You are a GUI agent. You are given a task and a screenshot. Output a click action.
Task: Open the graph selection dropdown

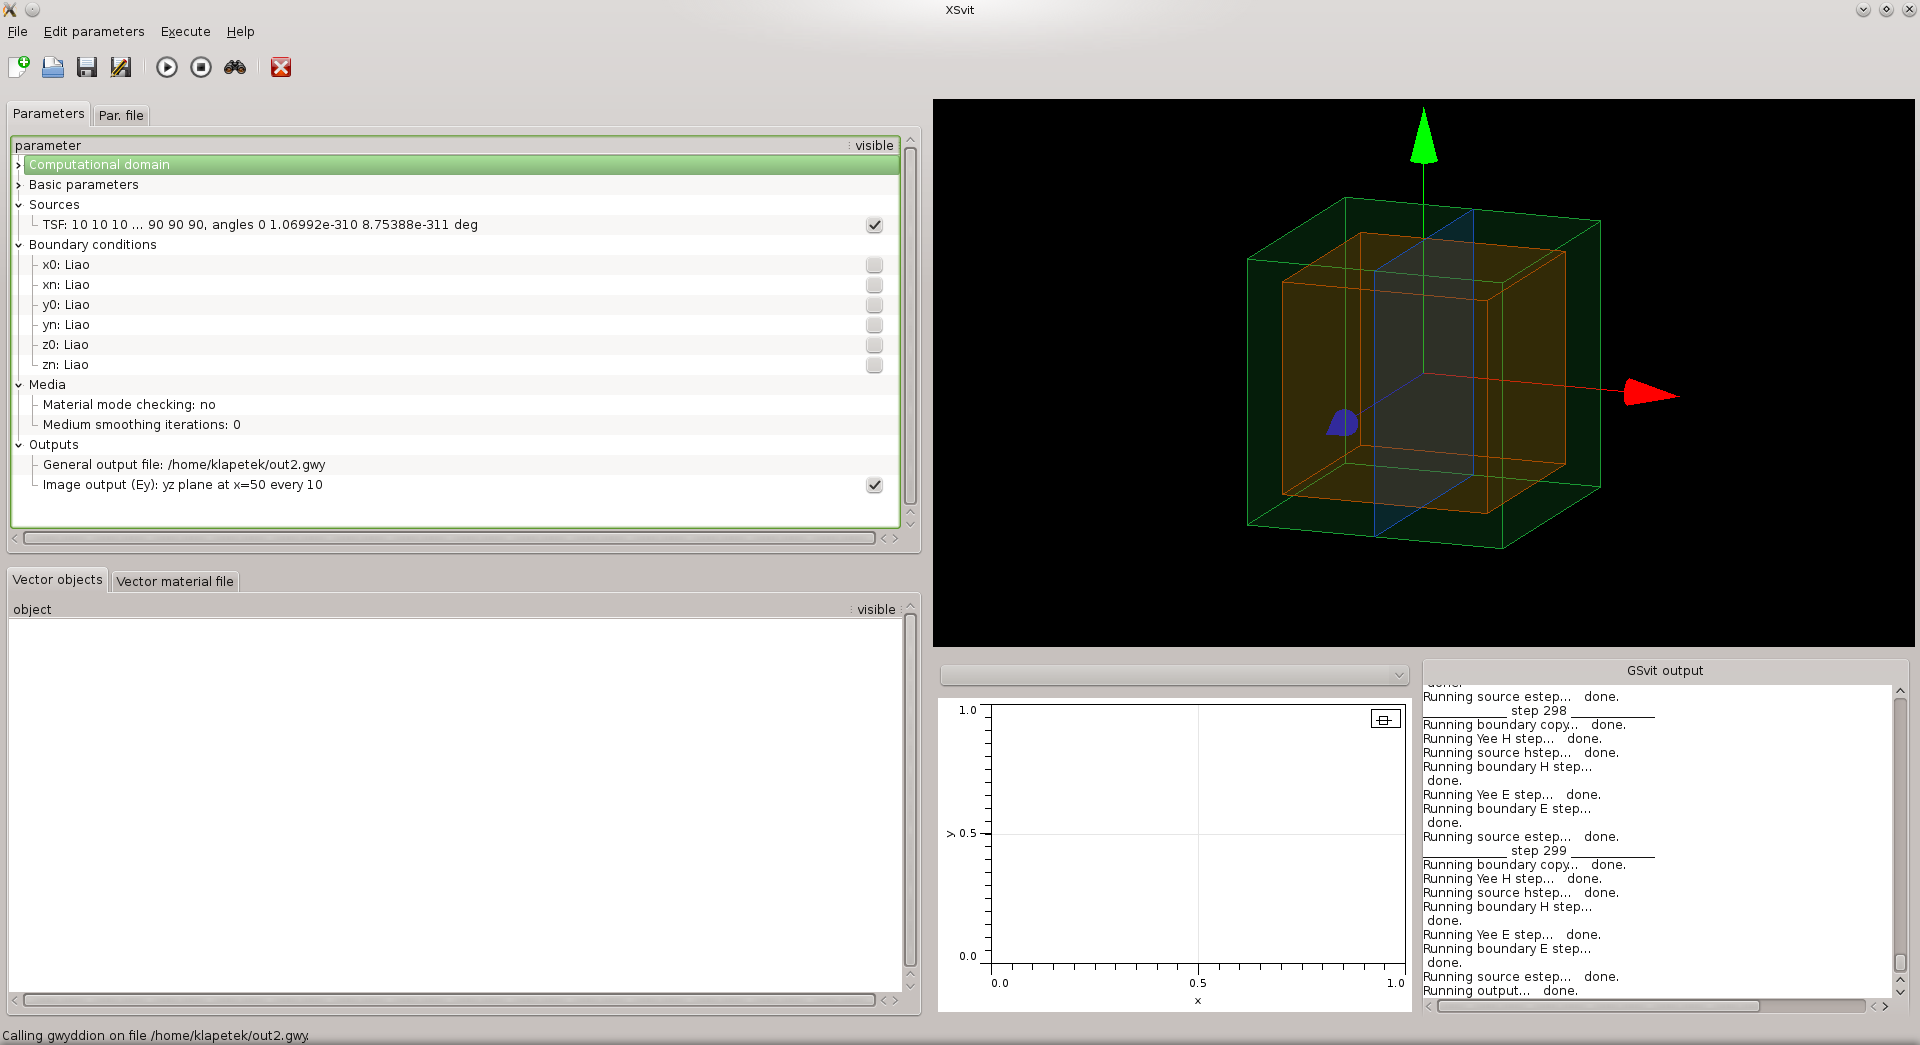[1174, 675]
